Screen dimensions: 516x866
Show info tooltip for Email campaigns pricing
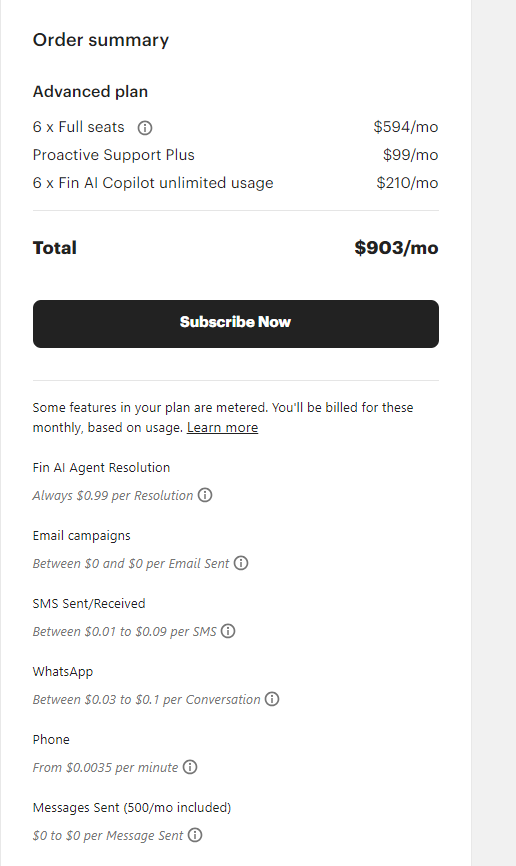pos(241,563)
